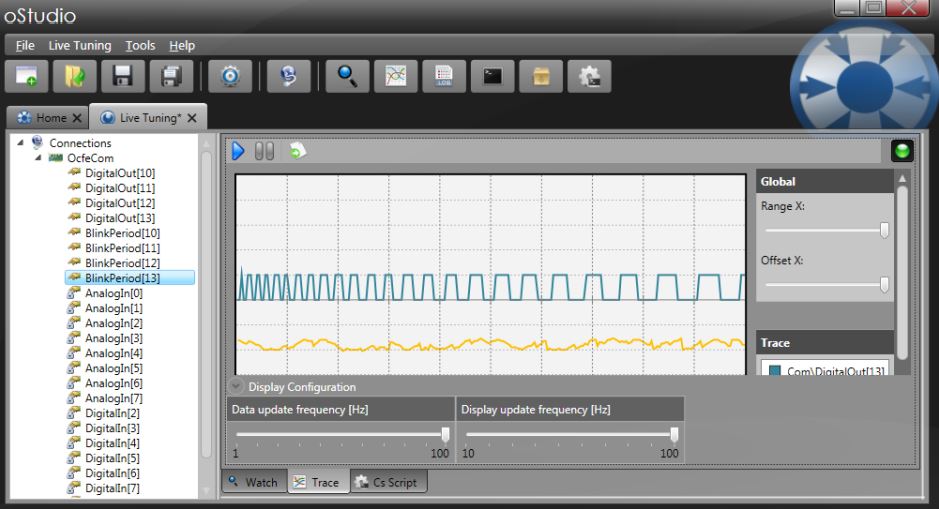Click the new project toolbar icon
Image resolution: width=939 pixels, height=509 pixels.
pyautogui.click(x=26, y=76)
